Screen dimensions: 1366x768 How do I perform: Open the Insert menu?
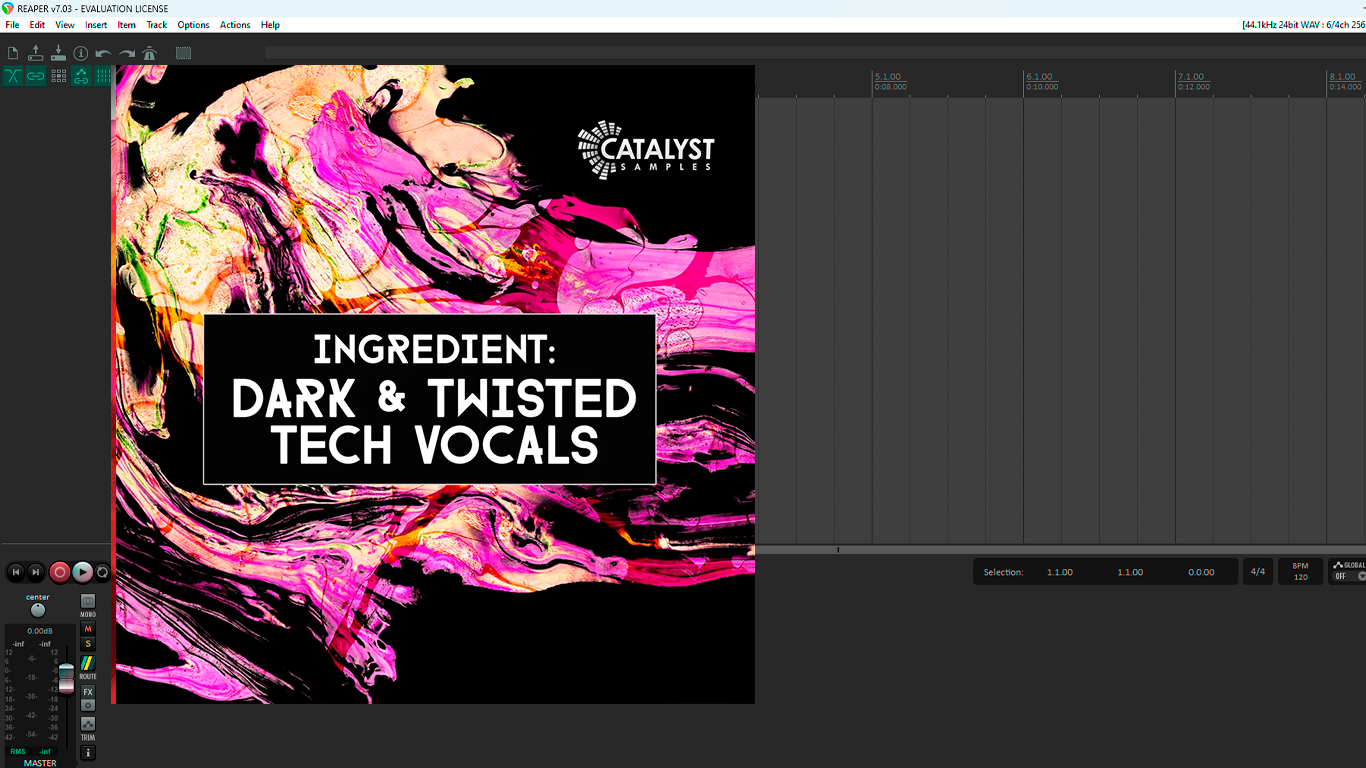(96, 25)
